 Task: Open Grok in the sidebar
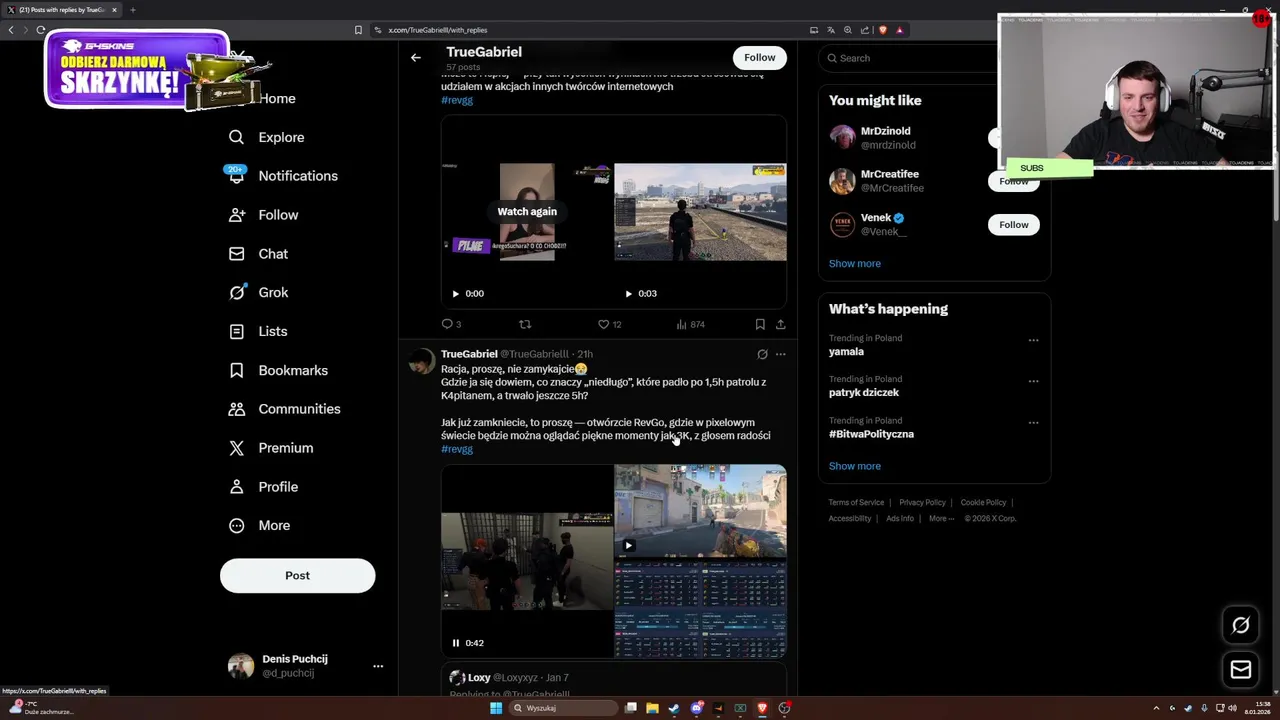tap(258, 293)
